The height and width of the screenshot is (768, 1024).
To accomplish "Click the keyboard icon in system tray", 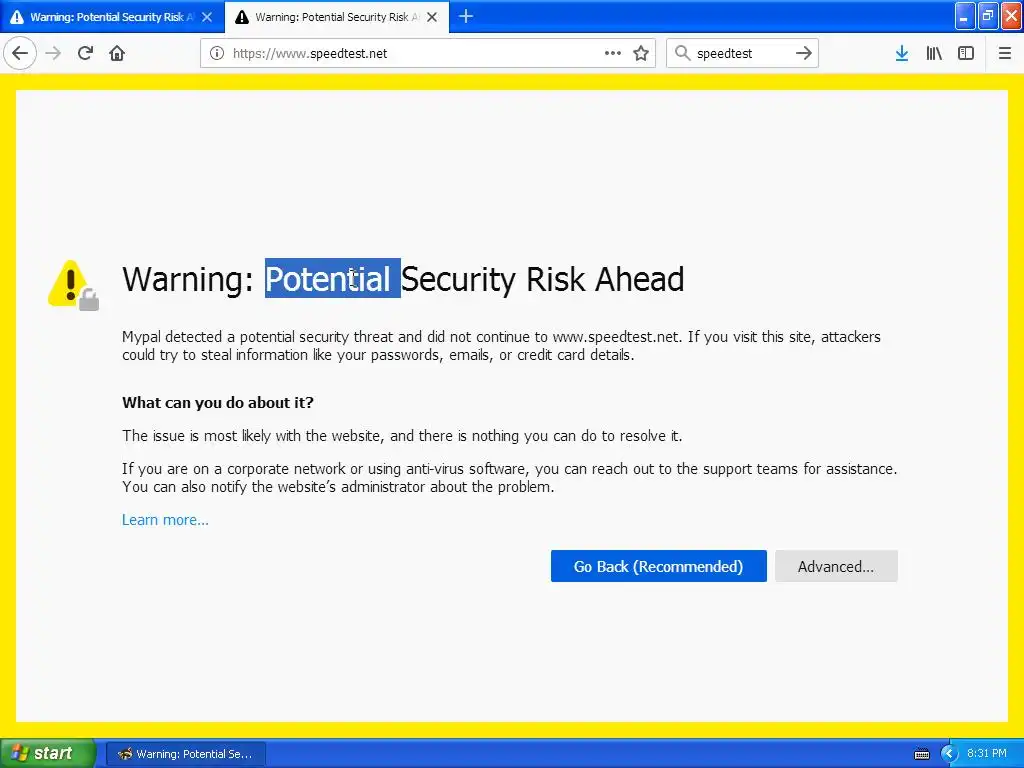I will 921,754.
